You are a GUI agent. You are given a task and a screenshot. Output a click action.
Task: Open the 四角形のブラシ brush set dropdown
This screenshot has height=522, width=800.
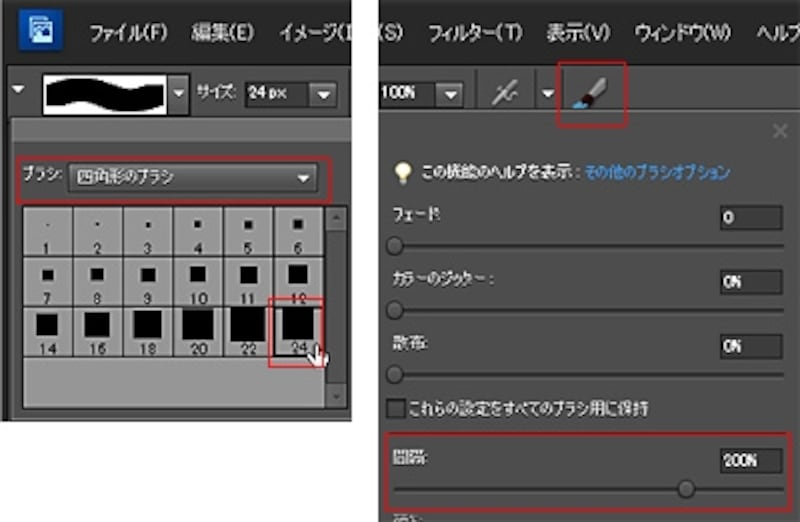pyautogui.click(x=193, y=178)
